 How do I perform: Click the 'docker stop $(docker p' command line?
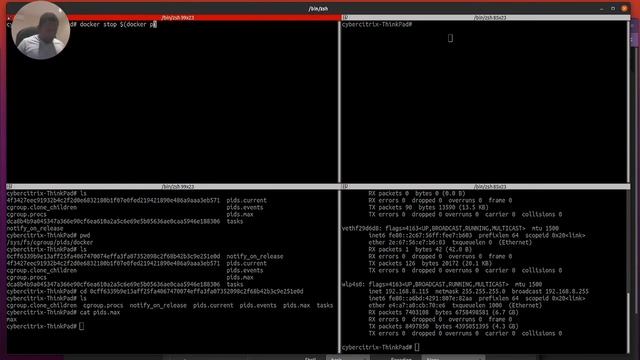118,24
